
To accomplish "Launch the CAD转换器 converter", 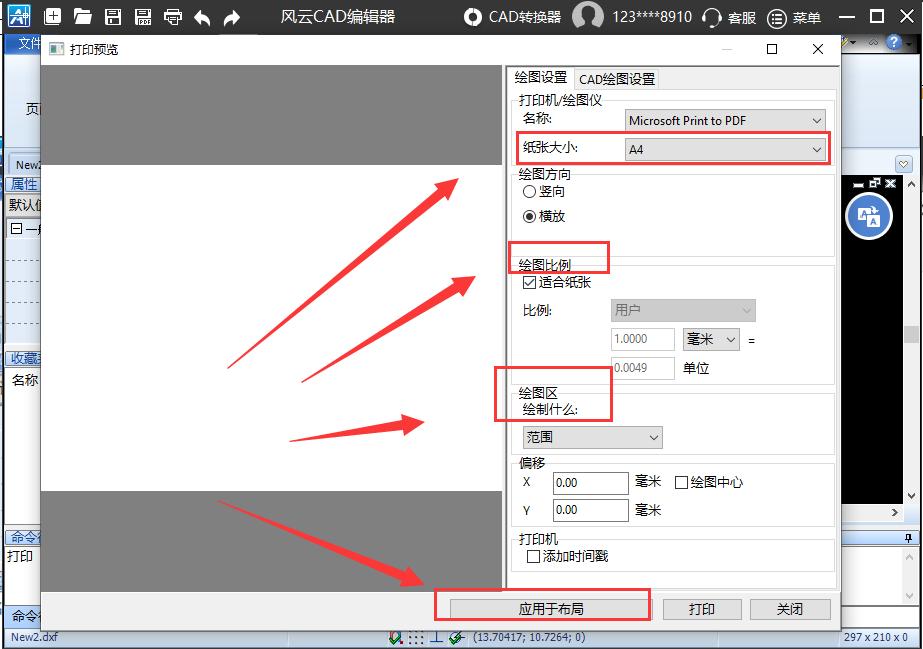I will coord(525,16).
